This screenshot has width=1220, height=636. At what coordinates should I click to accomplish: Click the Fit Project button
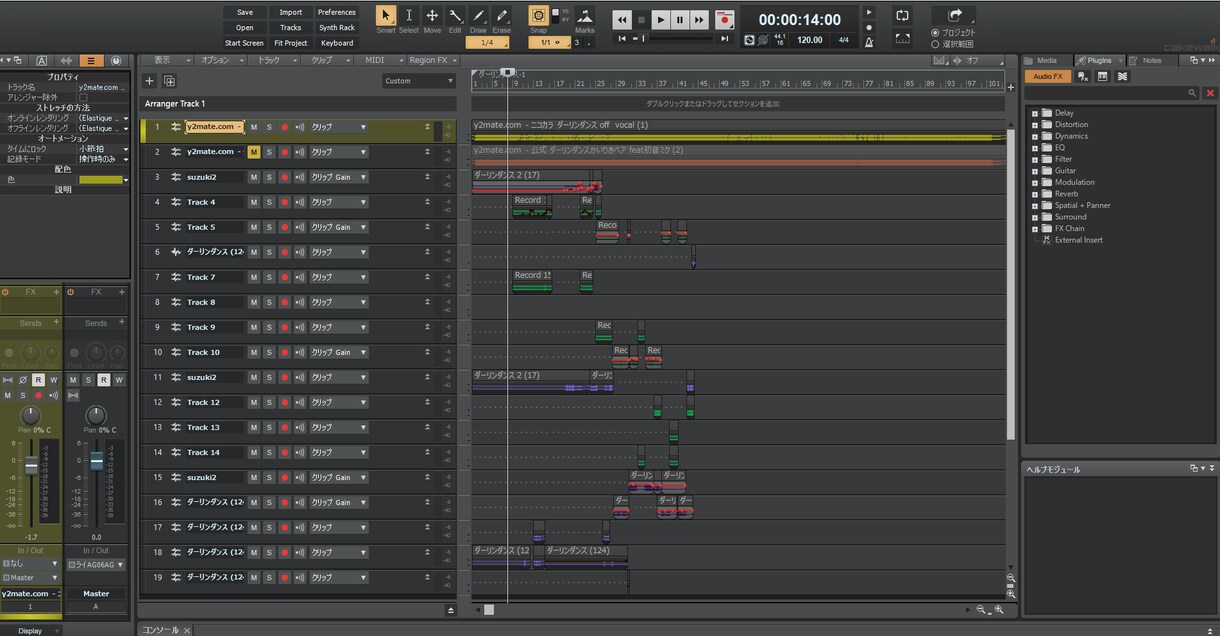tap(290, 43)
